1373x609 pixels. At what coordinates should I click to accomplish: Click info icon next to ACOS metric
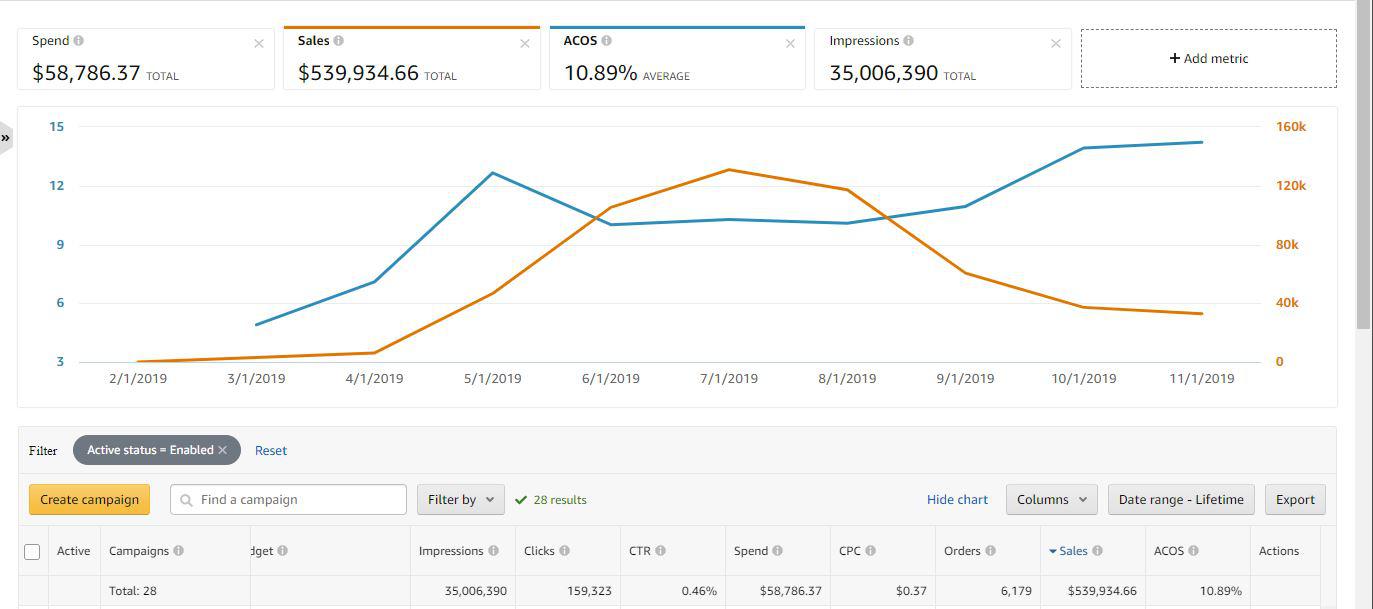607,41
